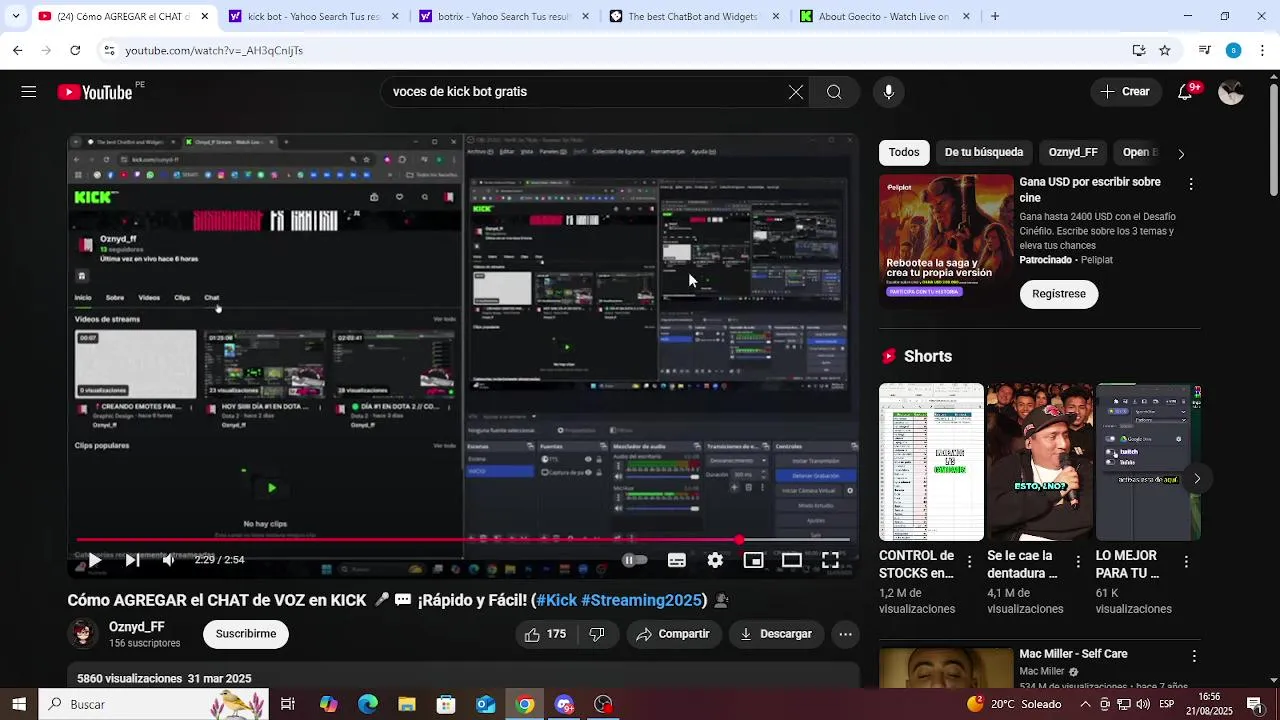Image resolution: width=1280 pixels, height=720 pixels.
Task: Like the video with 175 likes
Action: [545, 634]
